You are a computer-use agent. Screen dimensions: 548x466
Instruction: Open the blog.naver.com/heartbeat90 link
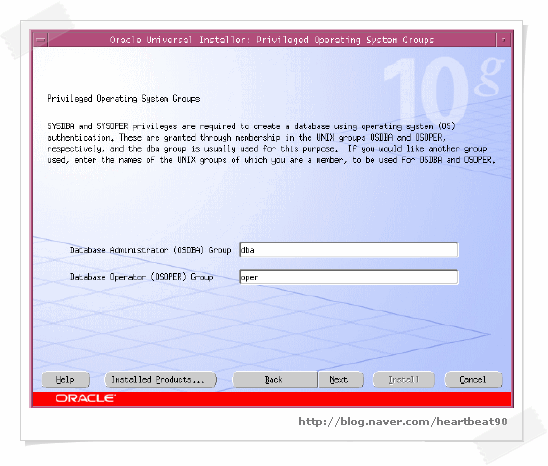[403, 422]
